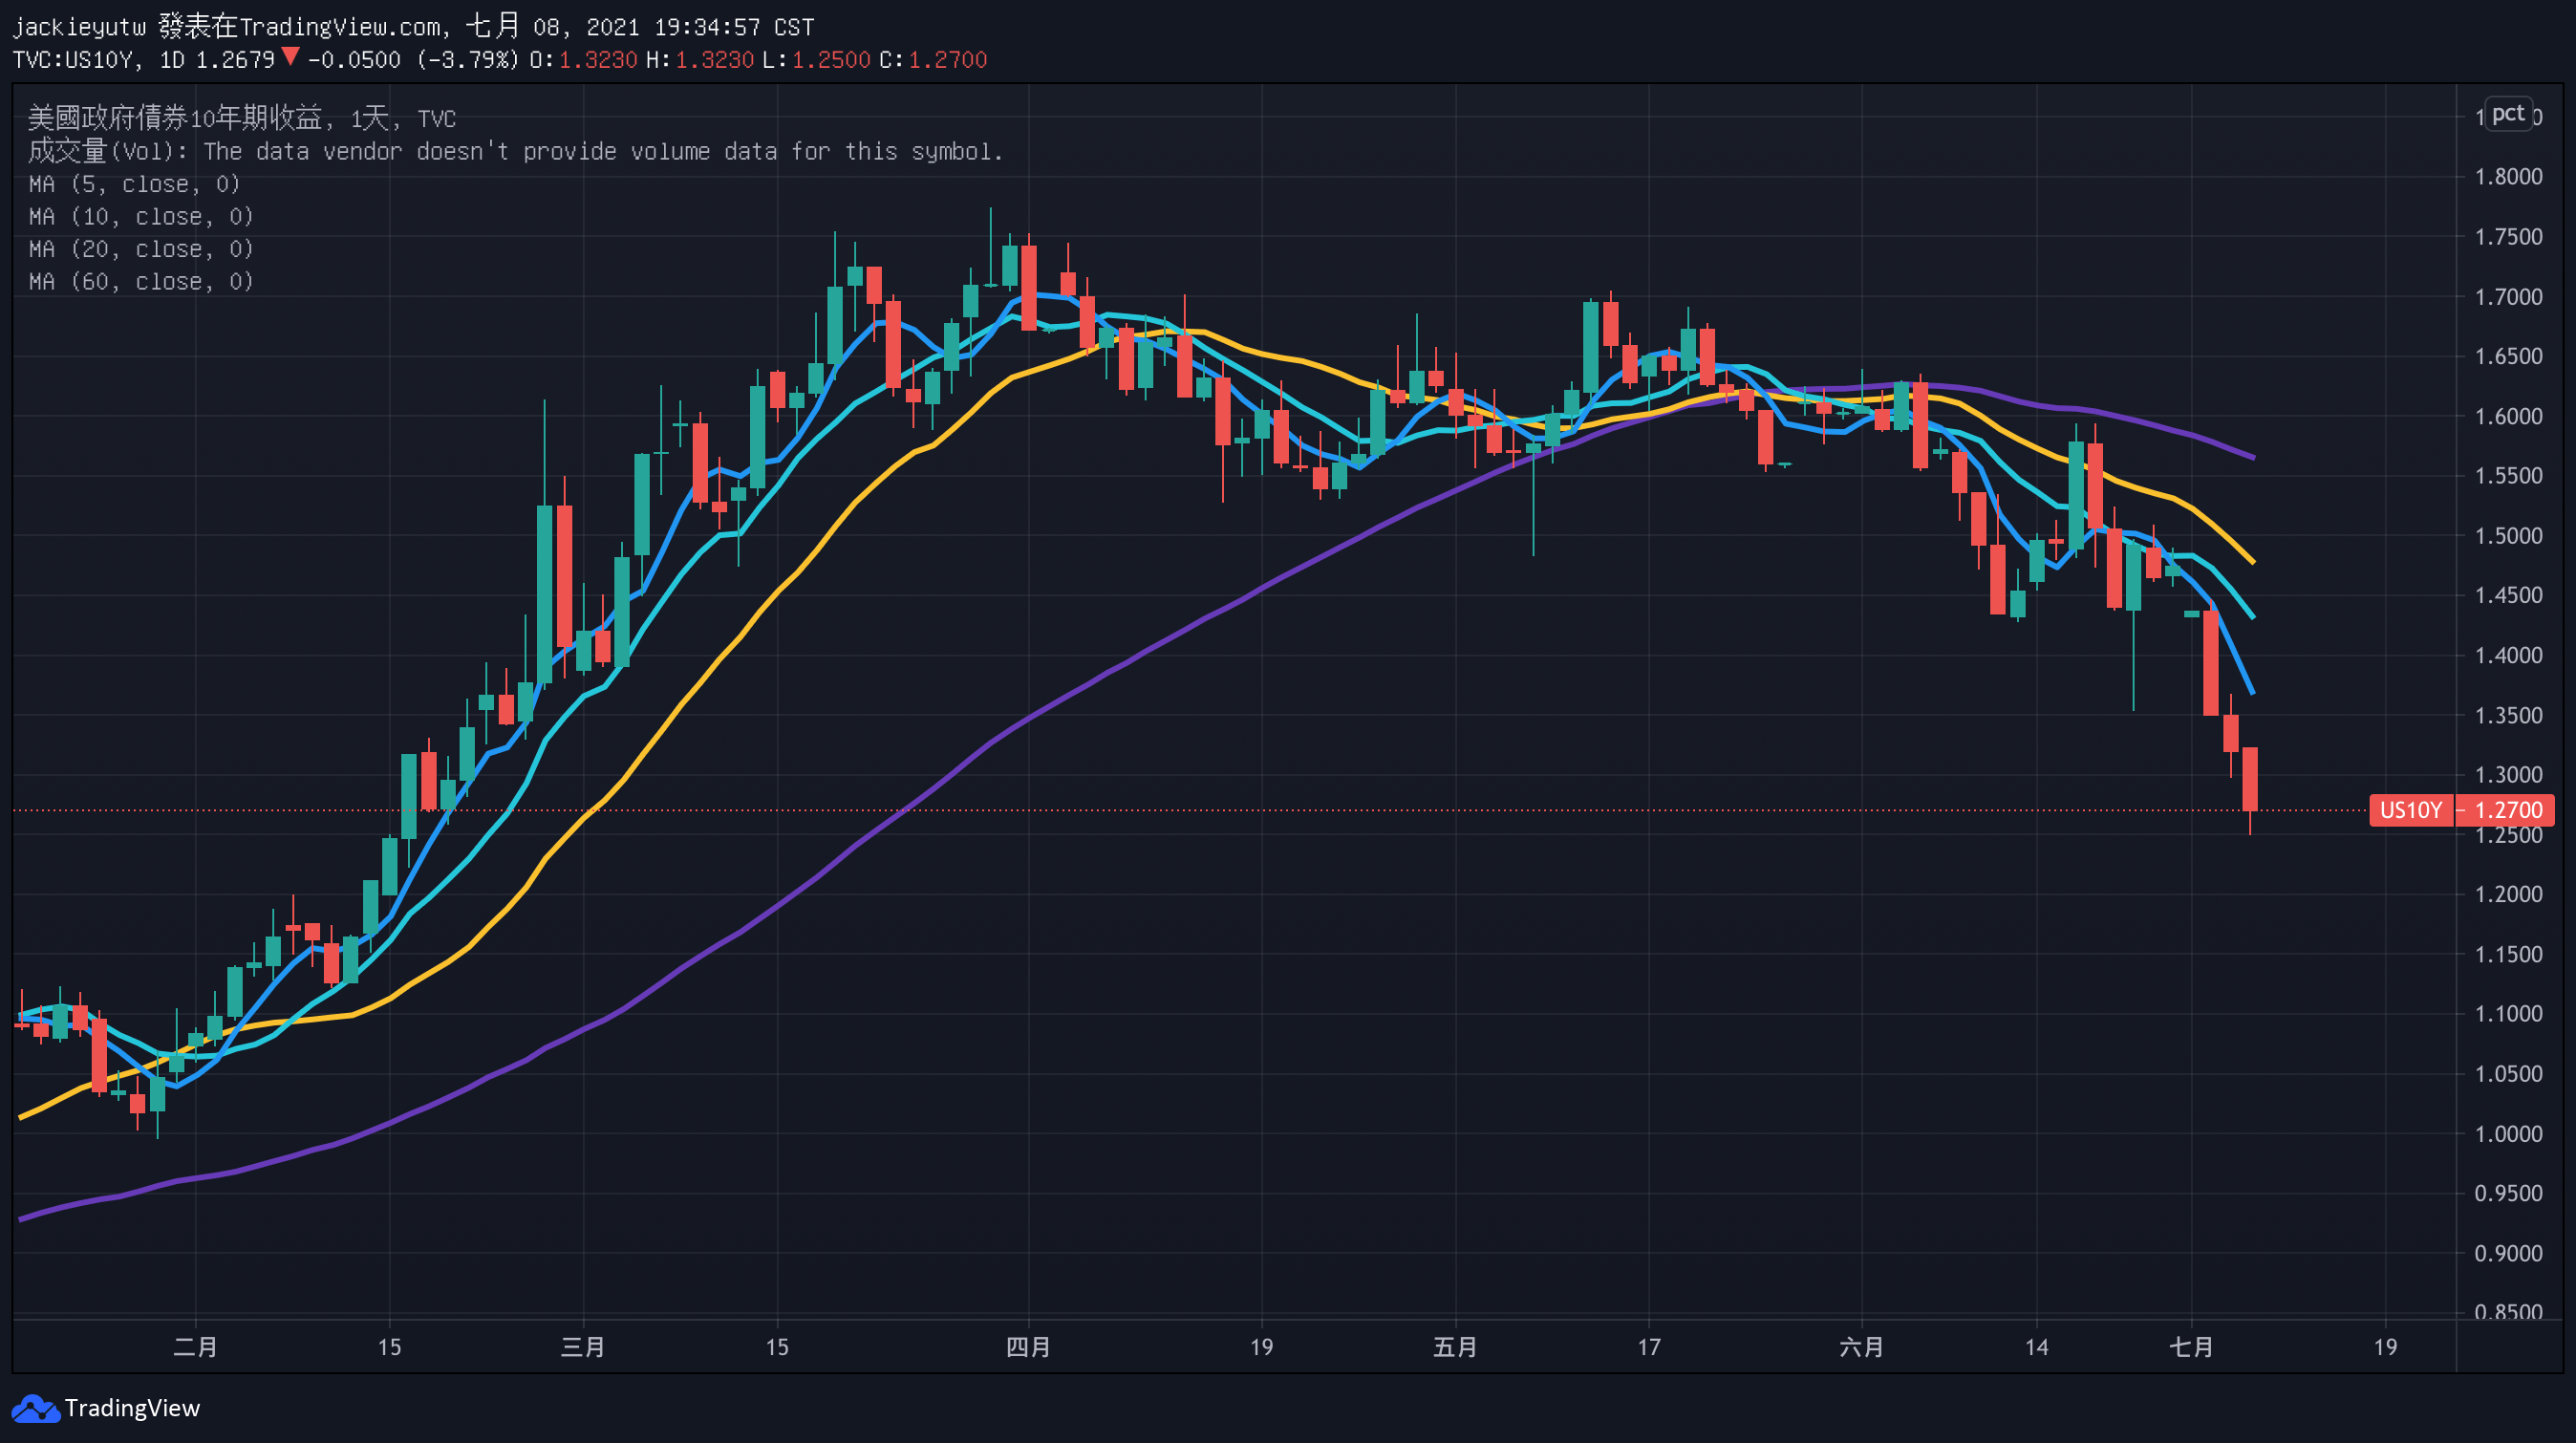Click the TradingView text link at bottom
This screenshot has height=1443, width=2576.
[132, 1408]
